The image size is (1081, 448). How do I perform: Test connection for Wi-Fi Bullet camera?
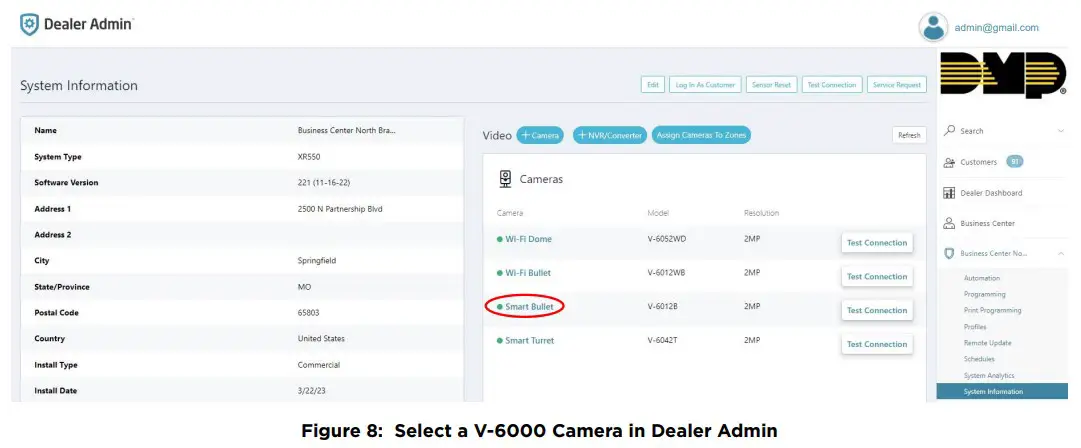(877, 276)
